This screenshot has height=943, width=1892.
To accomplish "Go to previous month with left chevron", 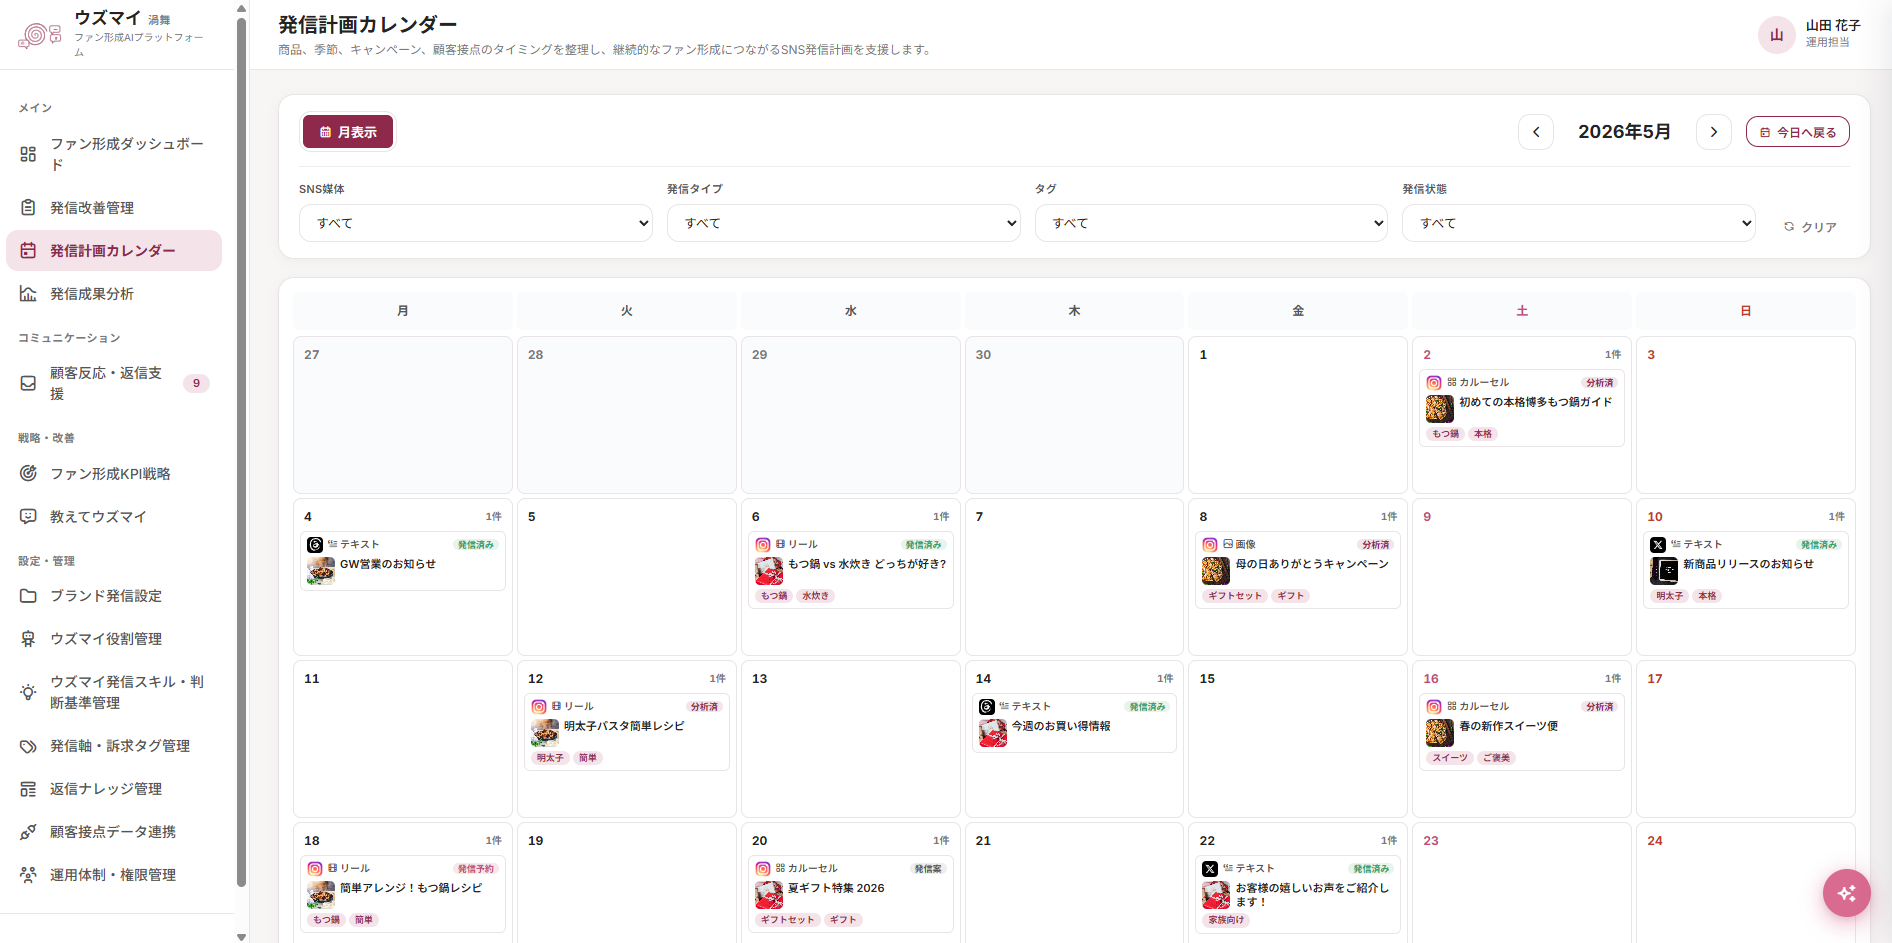I will [x=1536, y=132].
